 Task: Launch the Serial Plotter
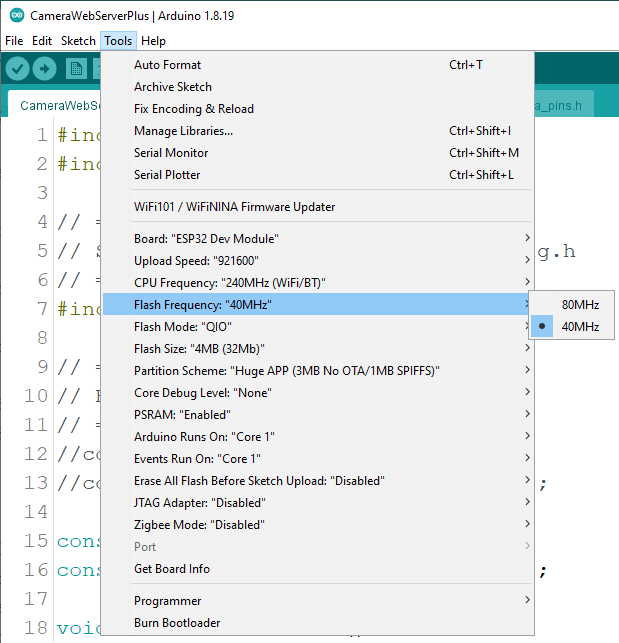318,175
